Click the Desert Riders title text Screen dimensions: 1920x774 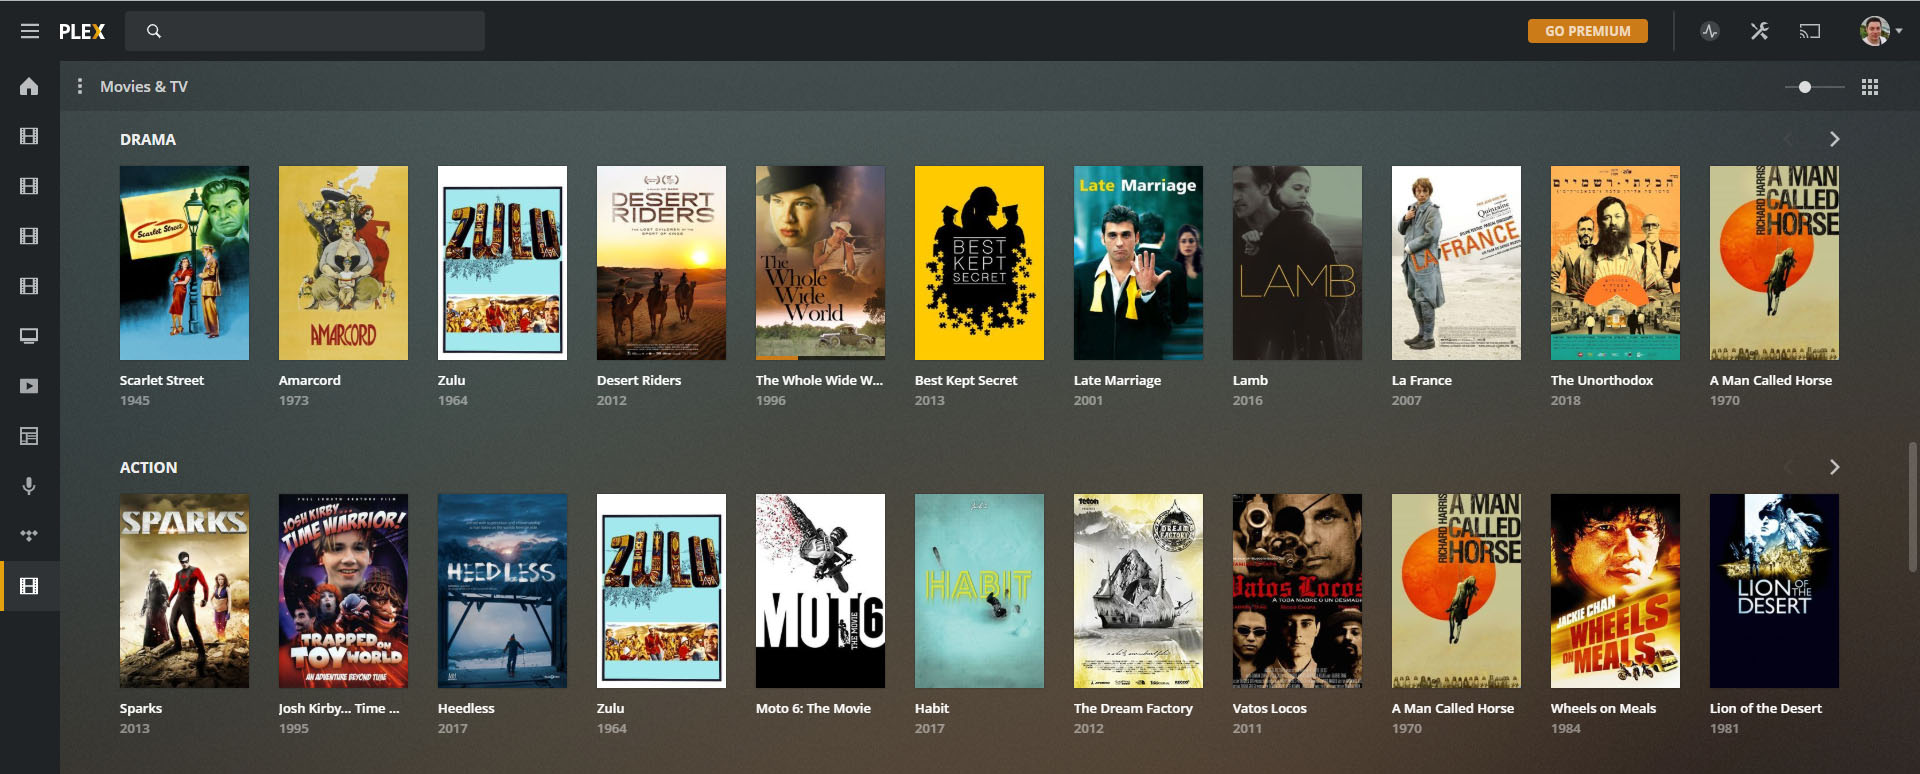639,380
